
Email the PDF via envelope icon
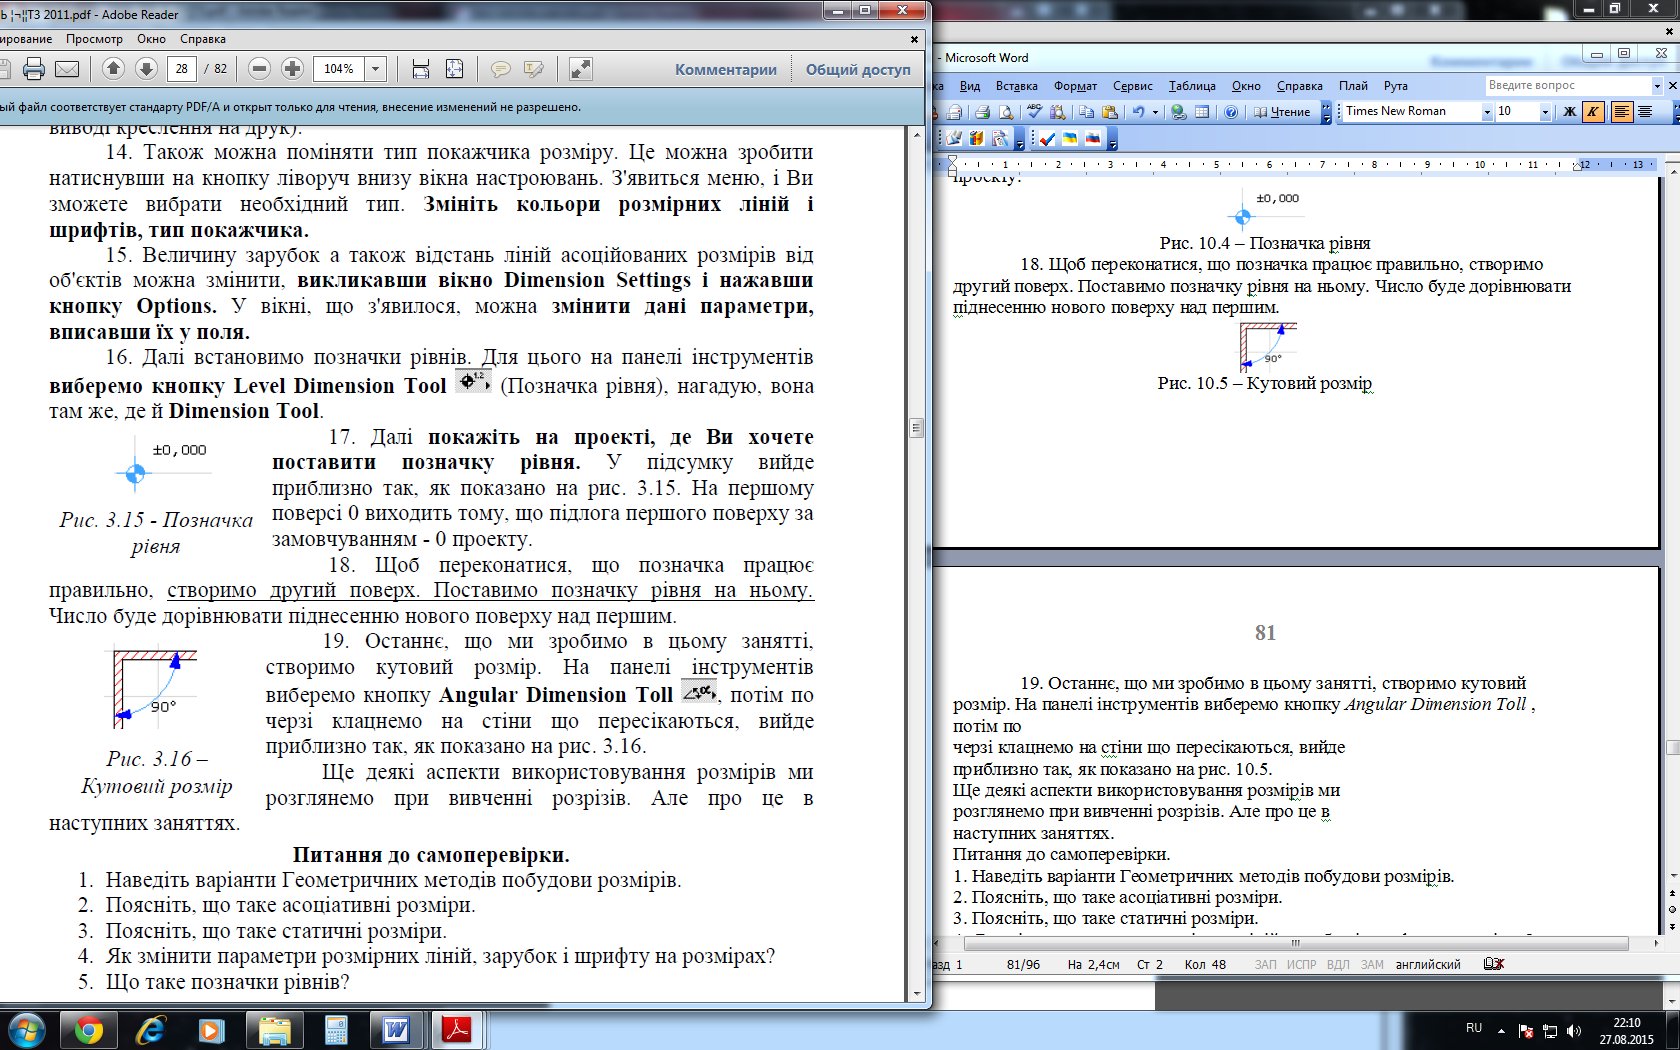(67, 69)
